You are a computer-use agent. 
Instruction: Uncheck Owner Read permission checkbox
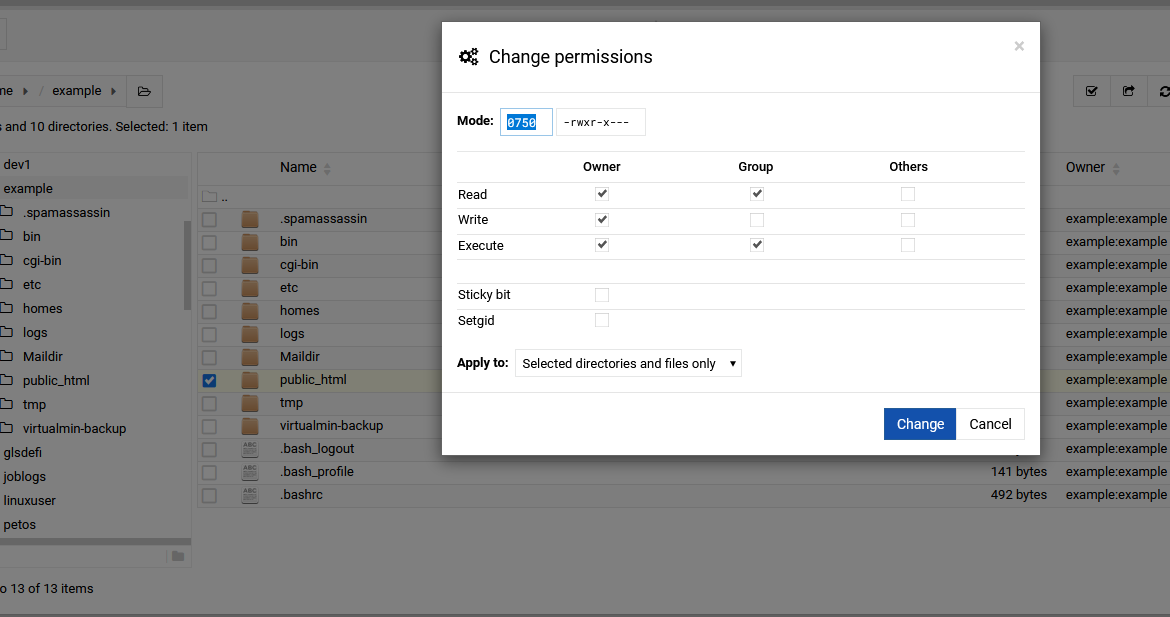602,194
